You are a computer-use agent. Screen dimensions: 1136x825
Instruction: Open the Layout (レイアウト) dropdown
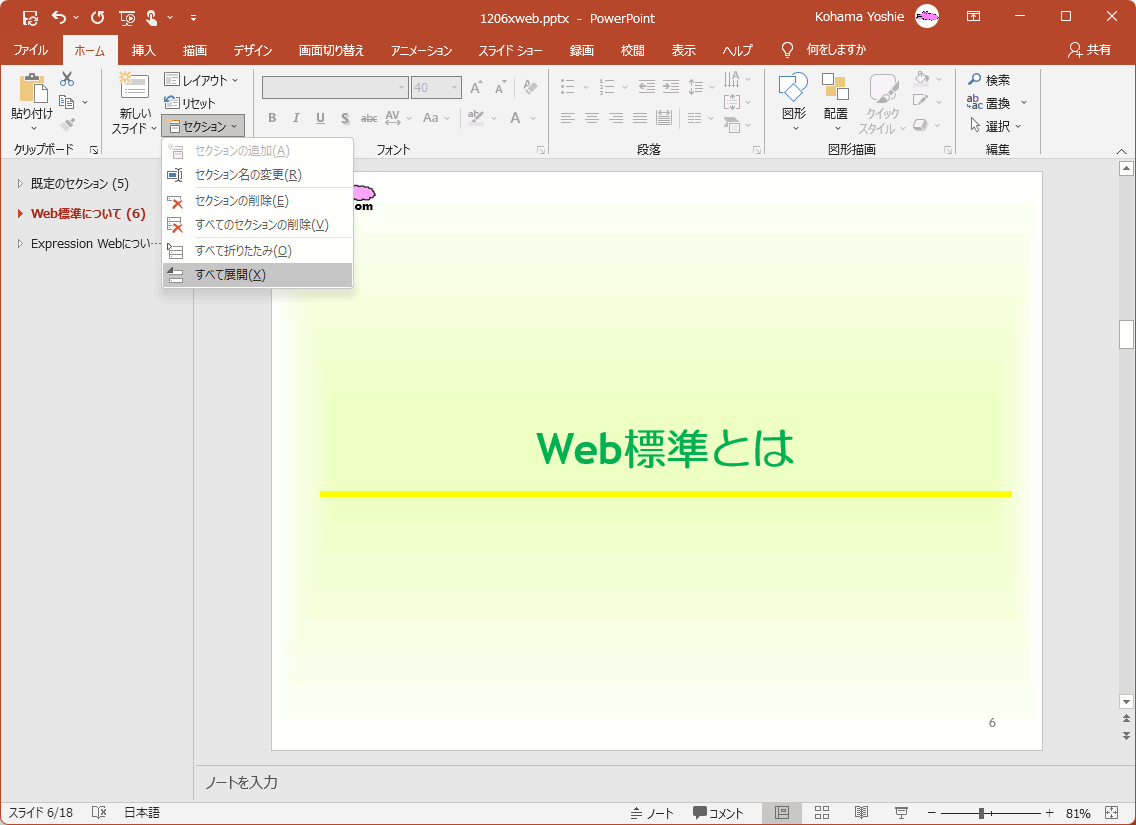click(201, 80)
